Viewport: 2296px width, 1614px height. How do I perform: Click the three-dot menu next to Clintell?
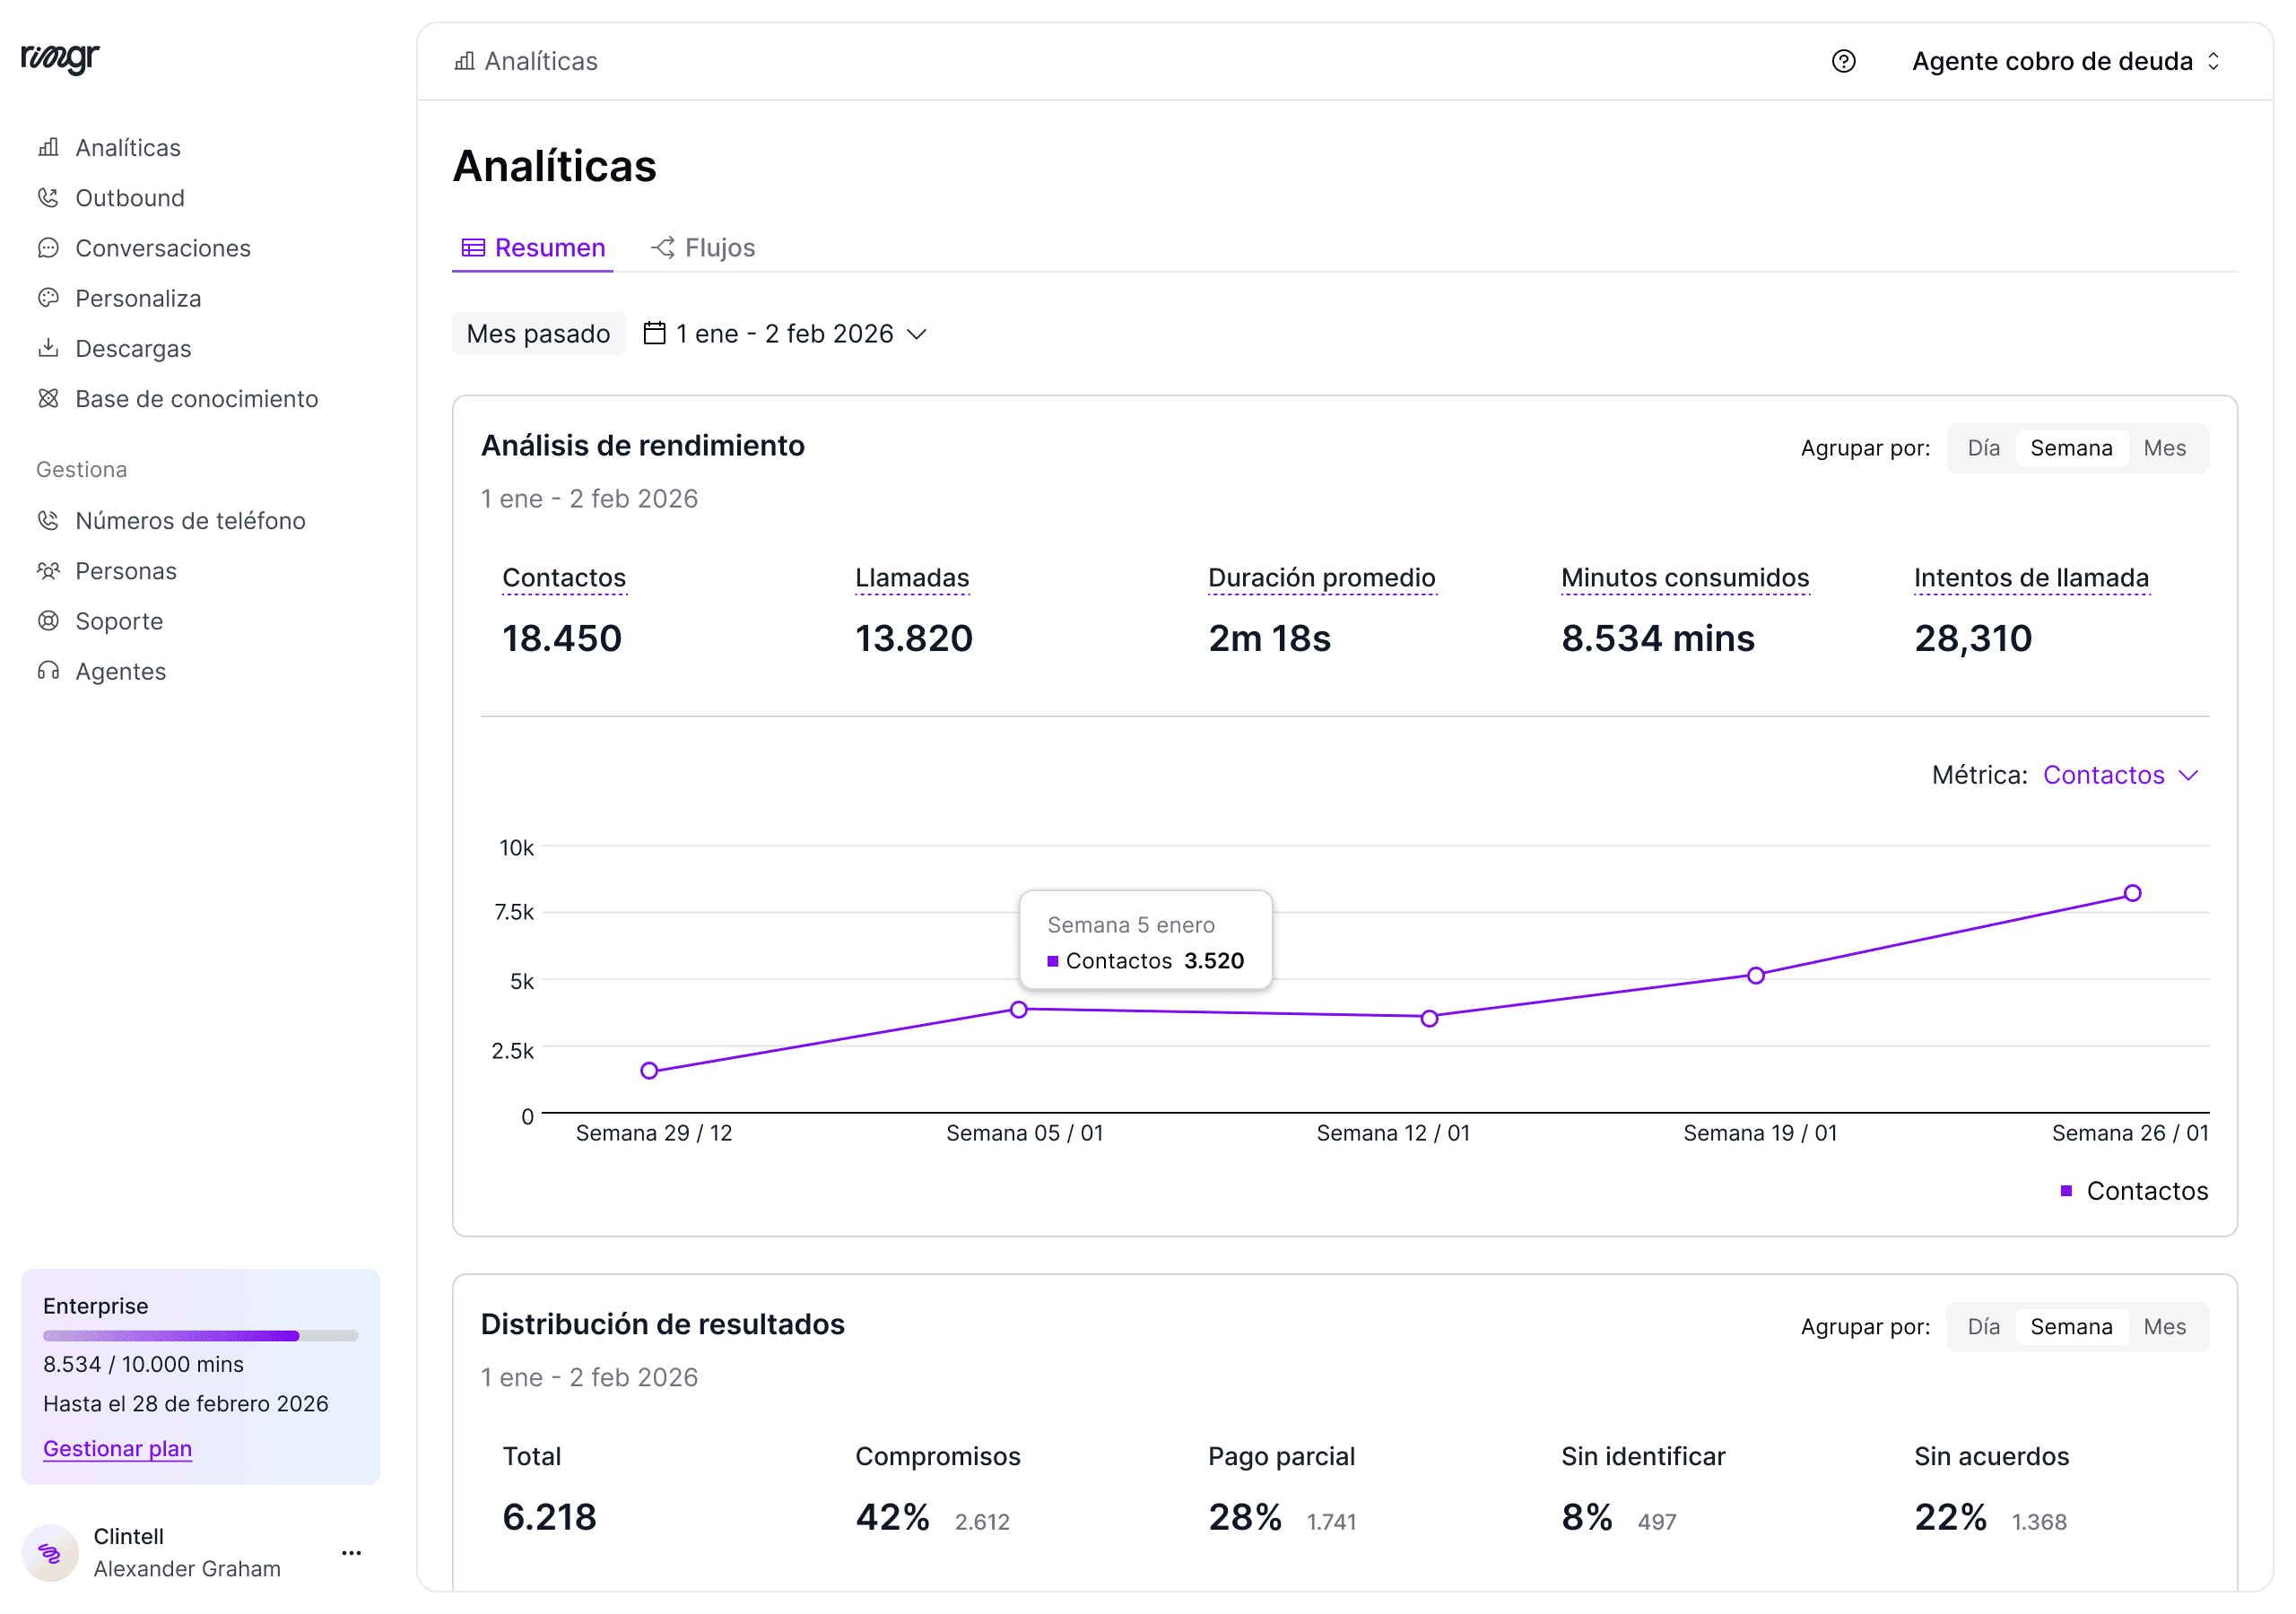(351, 1552)
